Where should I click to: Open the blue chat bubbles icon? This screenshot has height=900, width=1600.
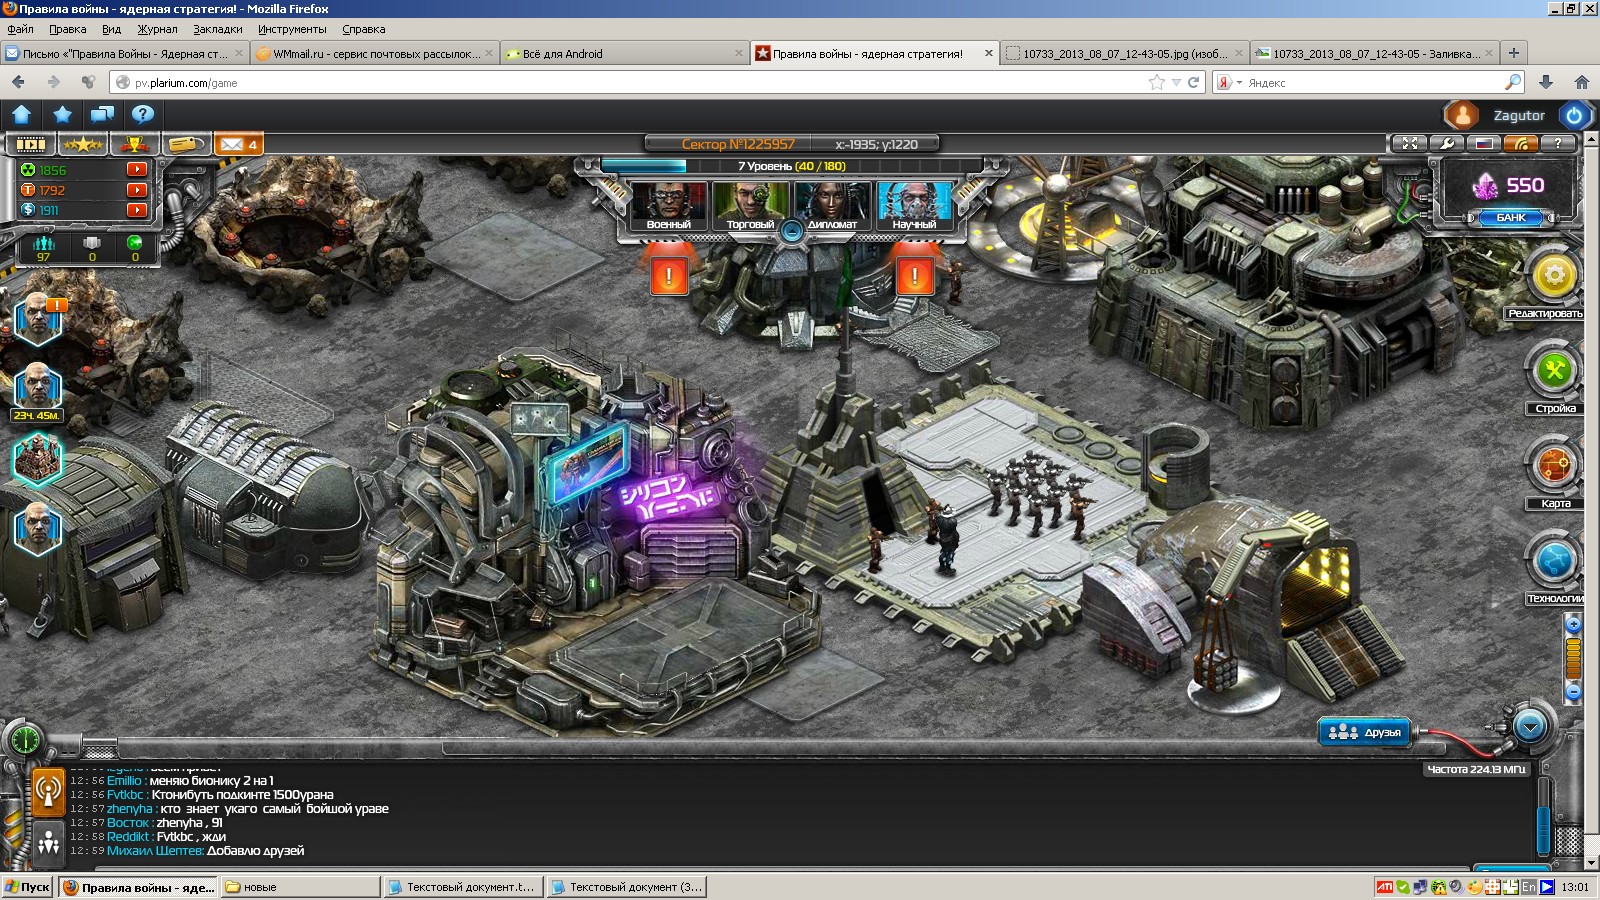pyautogui.click(x=102, y=114)
